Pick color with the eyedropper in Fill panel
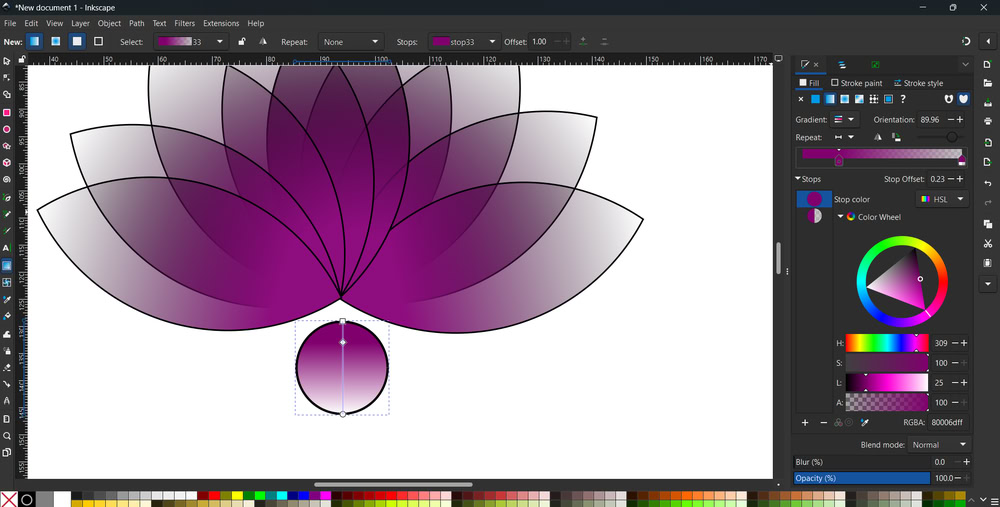 pyautogui.click(x=864, y=423)
